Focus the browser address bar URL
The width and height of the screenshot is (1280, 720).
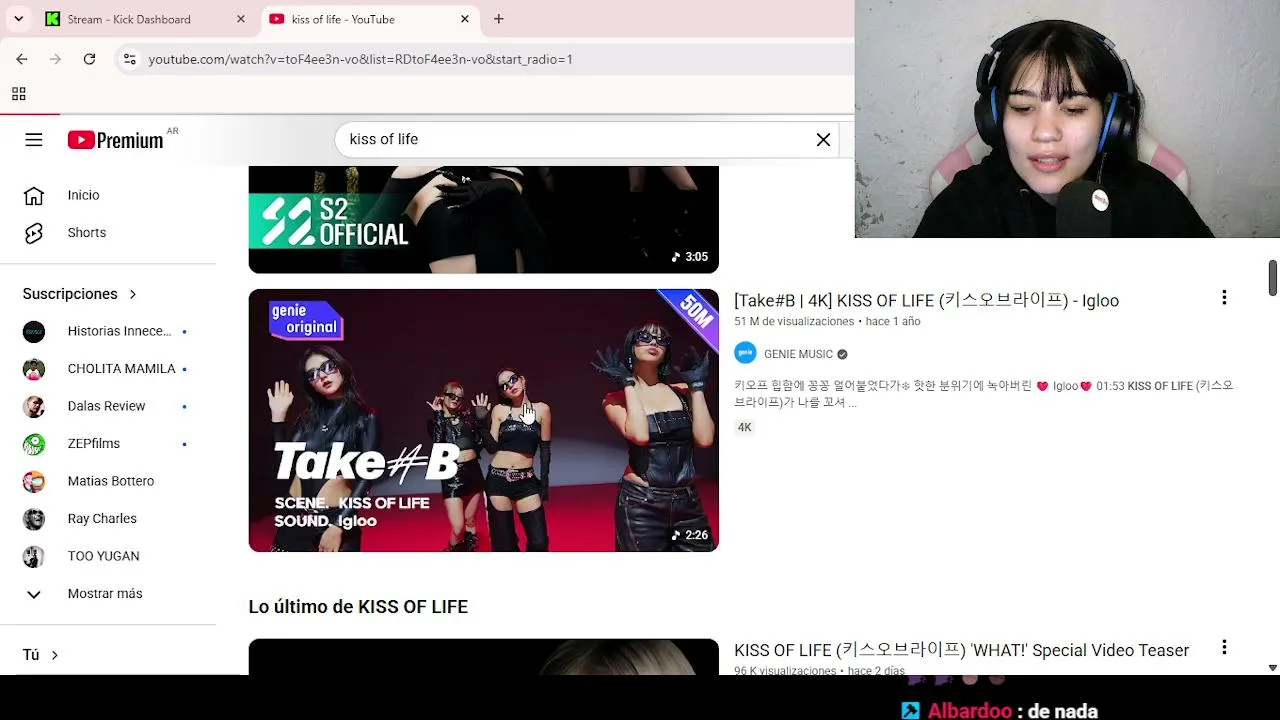pos(360,59)
